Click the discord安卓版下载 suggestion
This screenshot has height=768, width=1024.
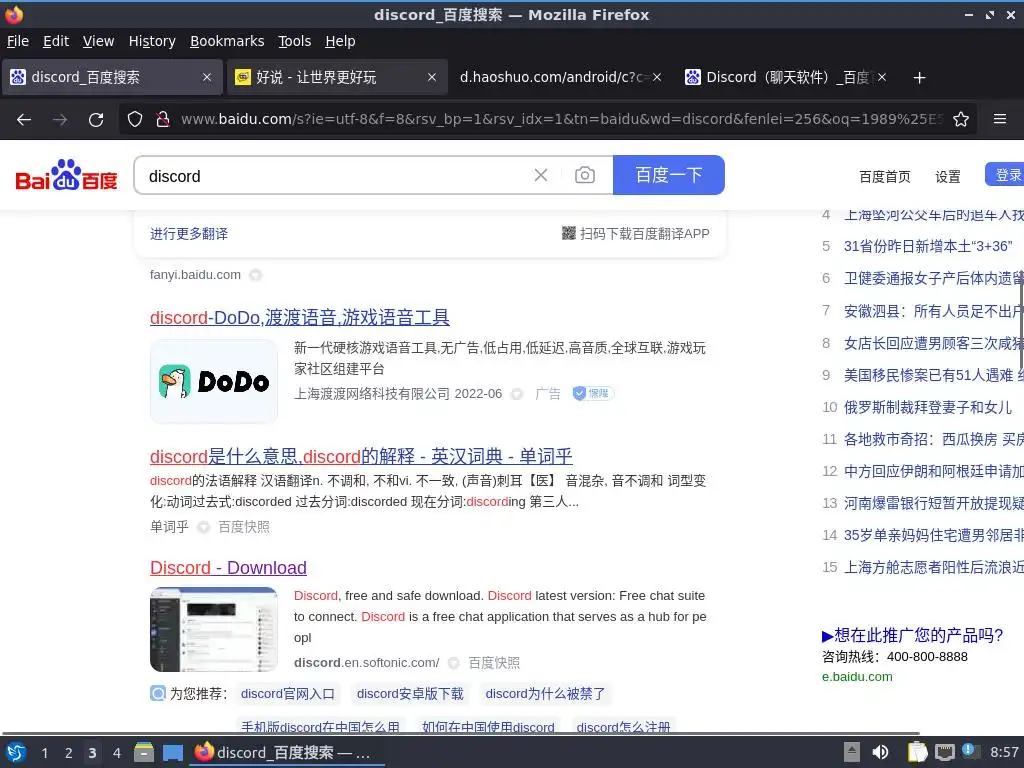pyautogui.click(x=410, y=694)
